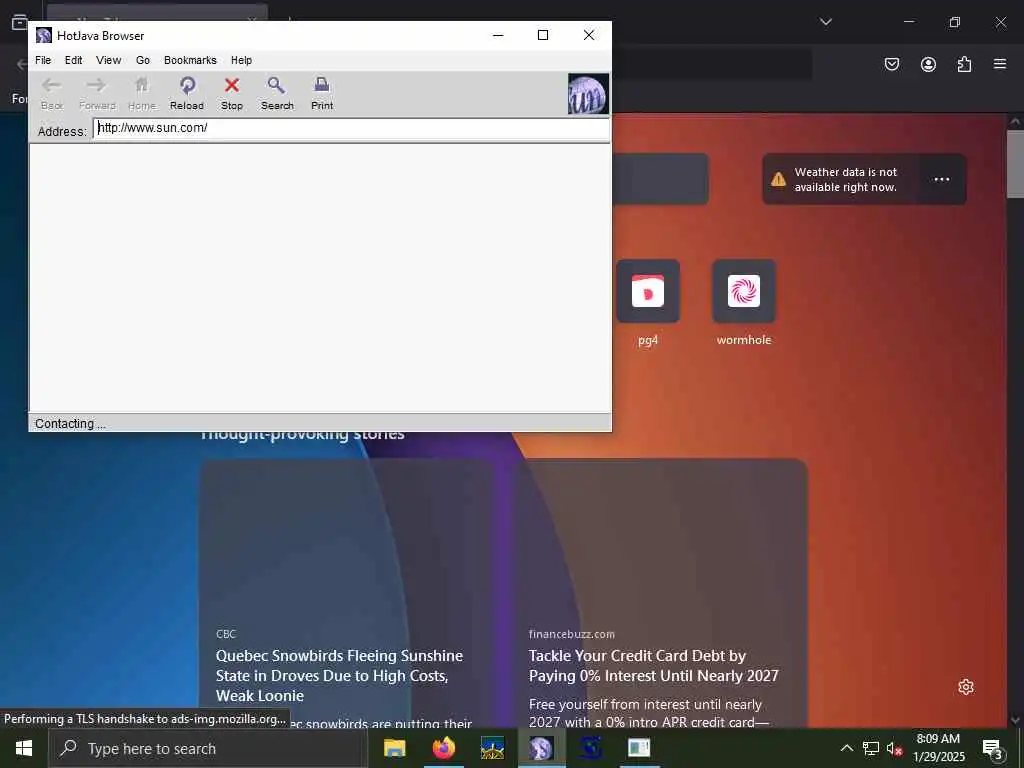Switch to Firefox from the taskbar
The image size is (1024, 768).
tap(443, 748)
